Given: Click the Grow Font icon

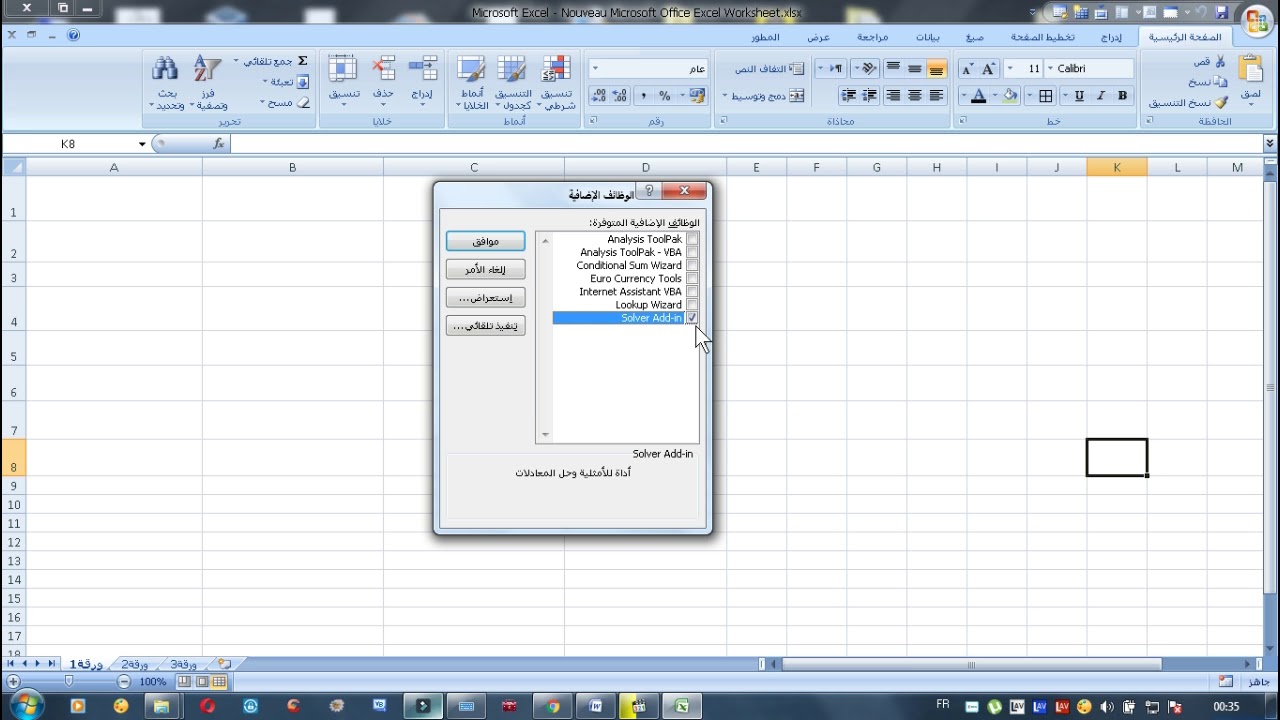Looking at the screenshot, I should [x=989, y=69].
